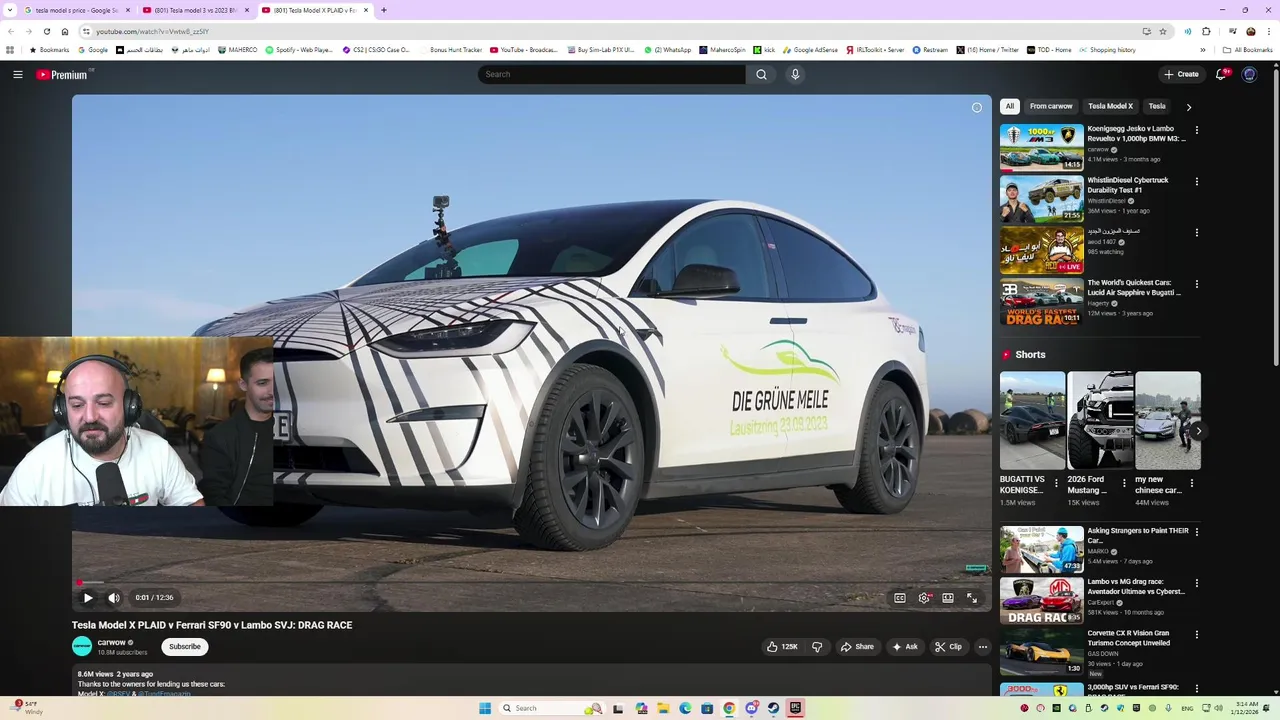This screenshot has height=720, width=1280.
Task: Open World's Quickest Cars drag race title
Action: 1134,288
